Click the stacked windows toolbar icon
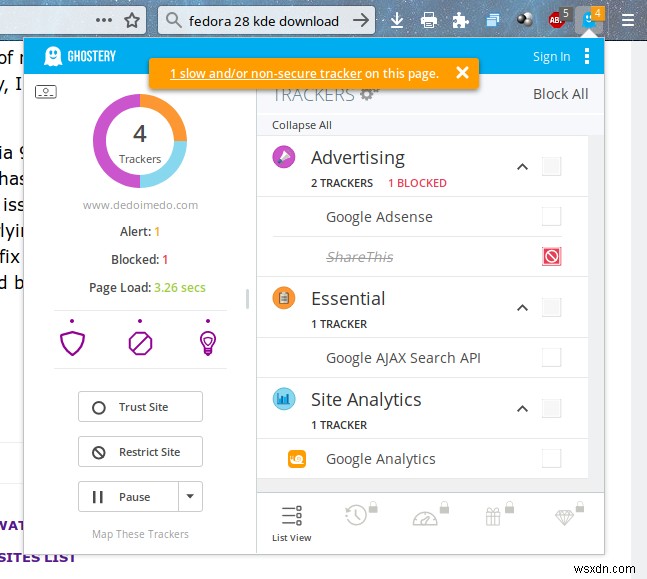This screenshot has height=579, width=647. (493, 20)
